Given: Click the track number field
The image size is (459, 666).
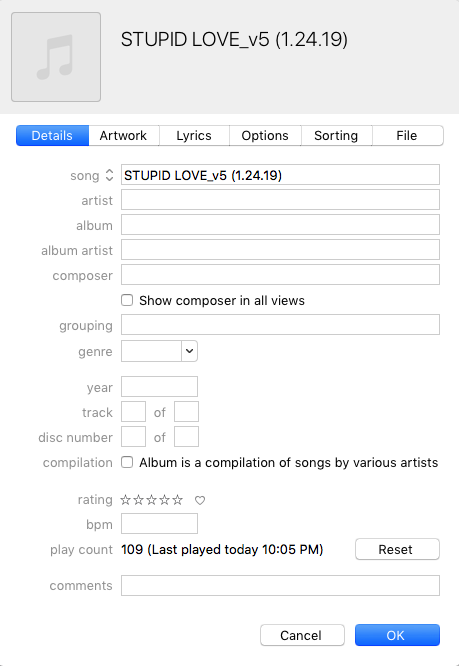Looking at the screenshot, I should click(133, 412).
